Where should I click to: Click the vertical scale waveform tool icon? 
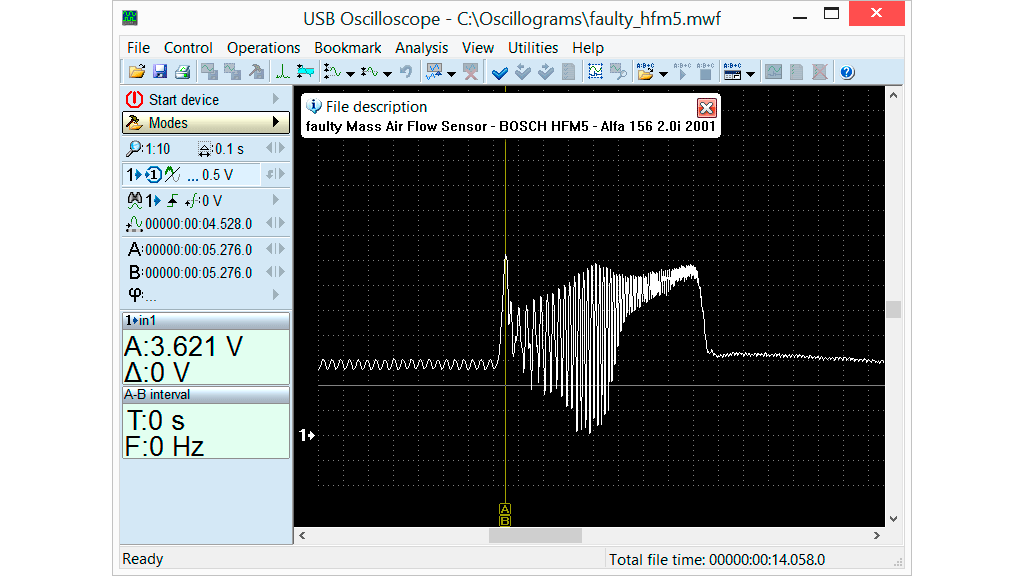pos(332,72)
